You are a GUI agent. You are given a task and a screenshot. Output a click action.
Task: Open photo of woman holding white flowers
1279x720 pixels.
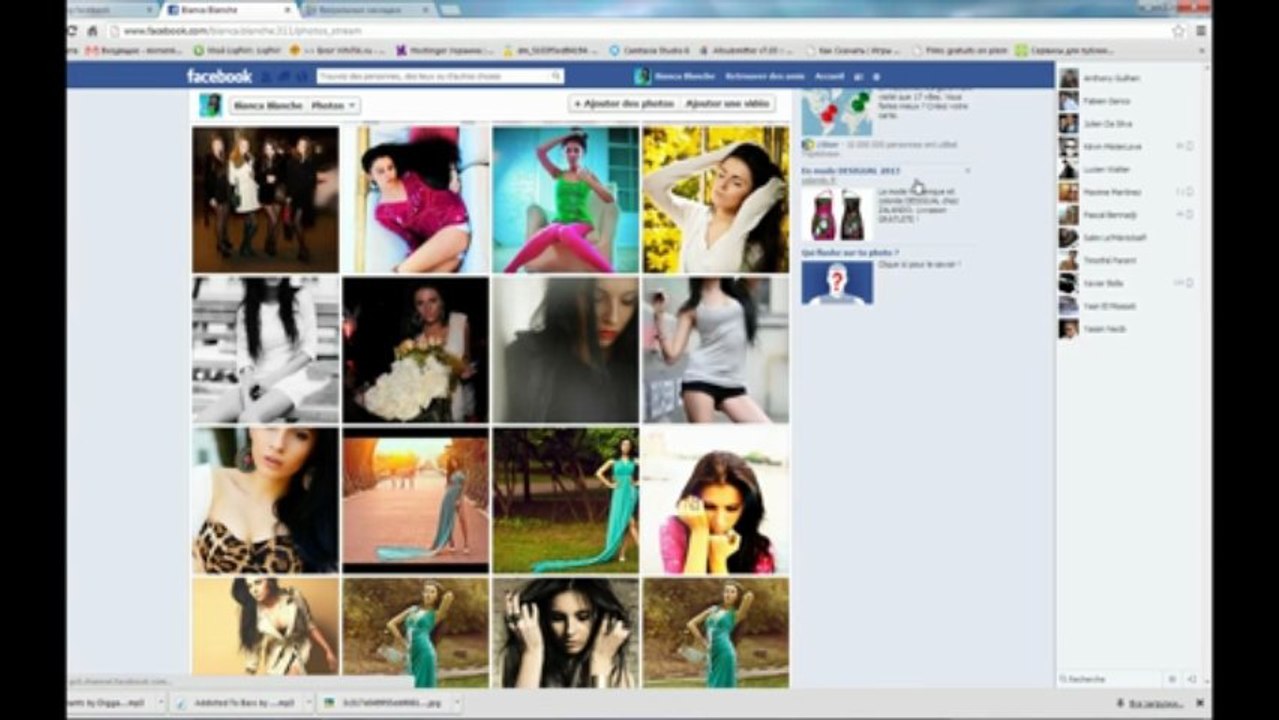415,350
